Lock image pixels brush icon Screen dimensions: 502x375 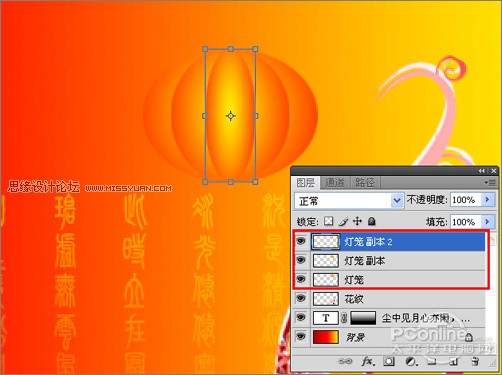coord(343,221)
